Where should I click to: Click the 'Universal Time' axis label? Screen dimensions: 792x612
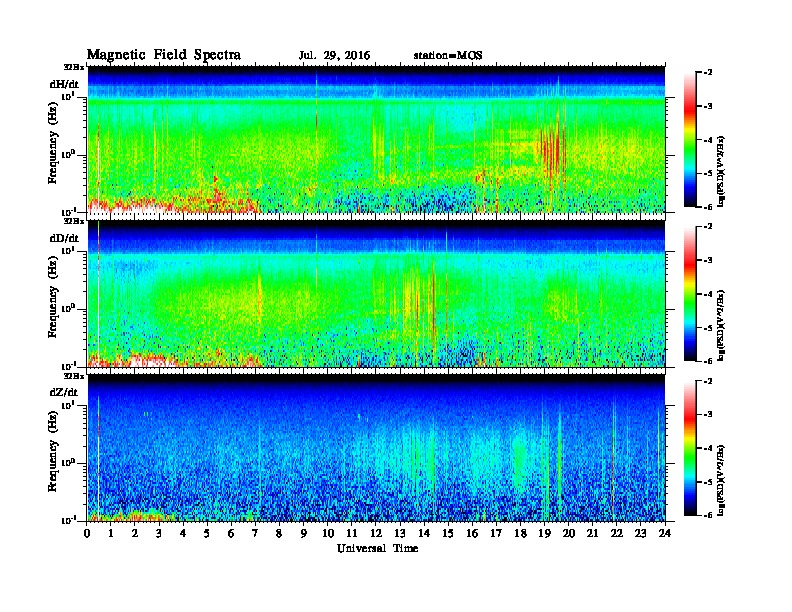pyautogui.click(x=377, y=548)
